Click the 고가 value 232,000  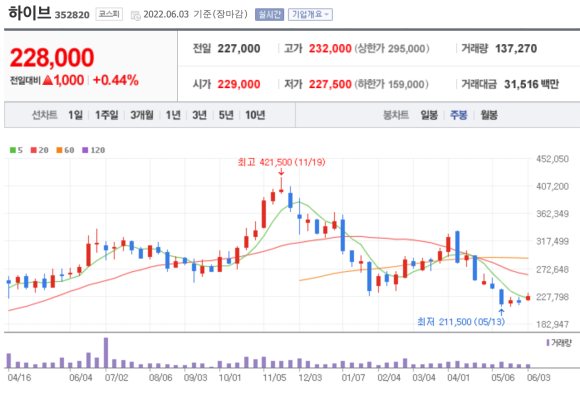pos(330,48)
